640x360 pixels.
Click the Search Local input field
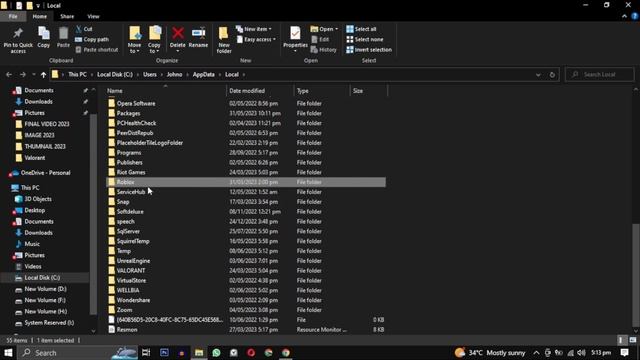[600, 75]
